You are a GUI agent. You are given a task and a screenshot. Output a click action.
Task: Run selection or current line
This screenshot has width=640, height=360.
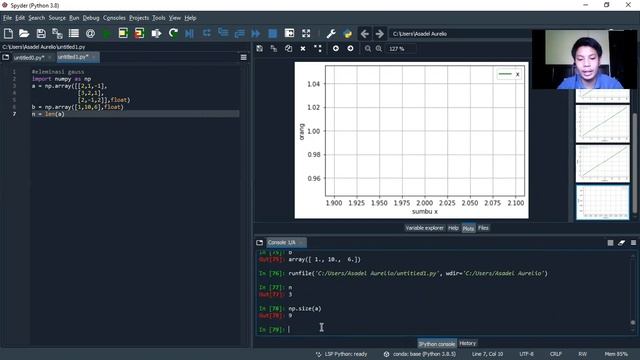pyautogui.click(x=156, y=33)
